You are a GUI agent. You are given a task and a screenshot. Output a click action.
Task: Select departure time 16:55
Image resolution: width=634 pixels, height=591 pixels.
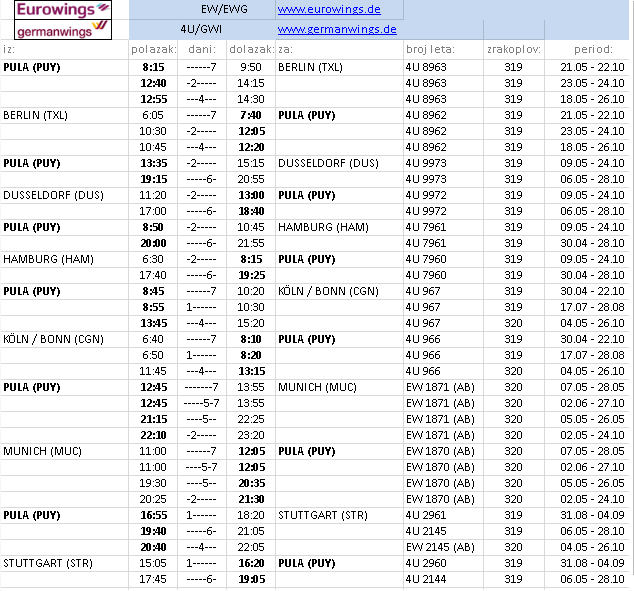coord(153,515)
